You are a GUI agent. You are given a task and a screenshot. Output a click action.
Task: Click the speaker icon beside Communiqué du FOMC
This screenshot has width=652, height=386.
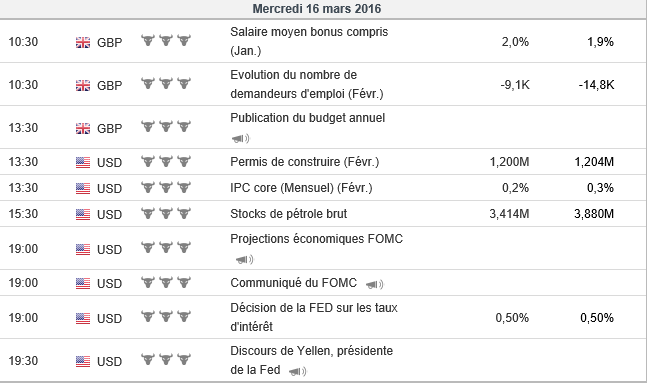click(x=374, y=285)
